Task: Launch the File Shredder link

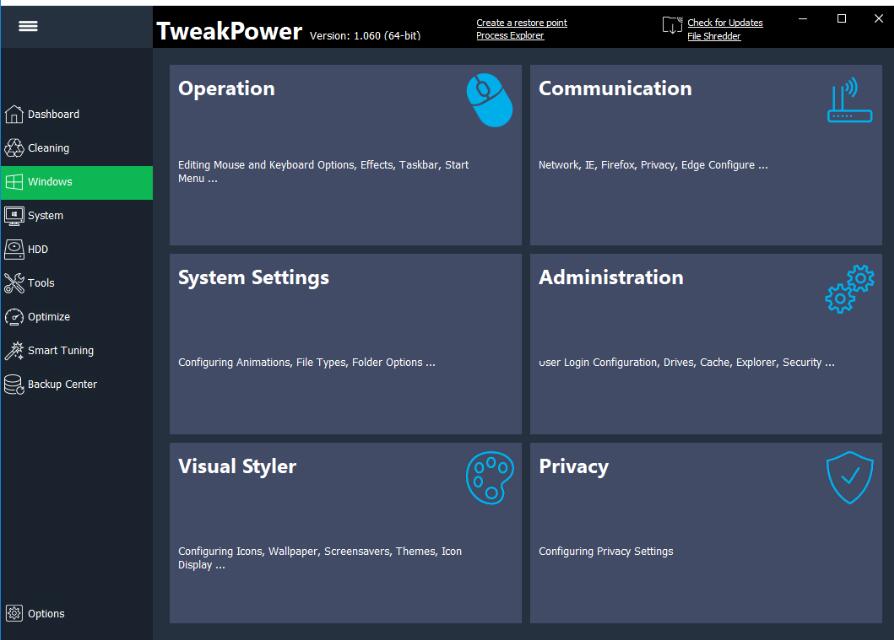Action: (x=714, y=36)
